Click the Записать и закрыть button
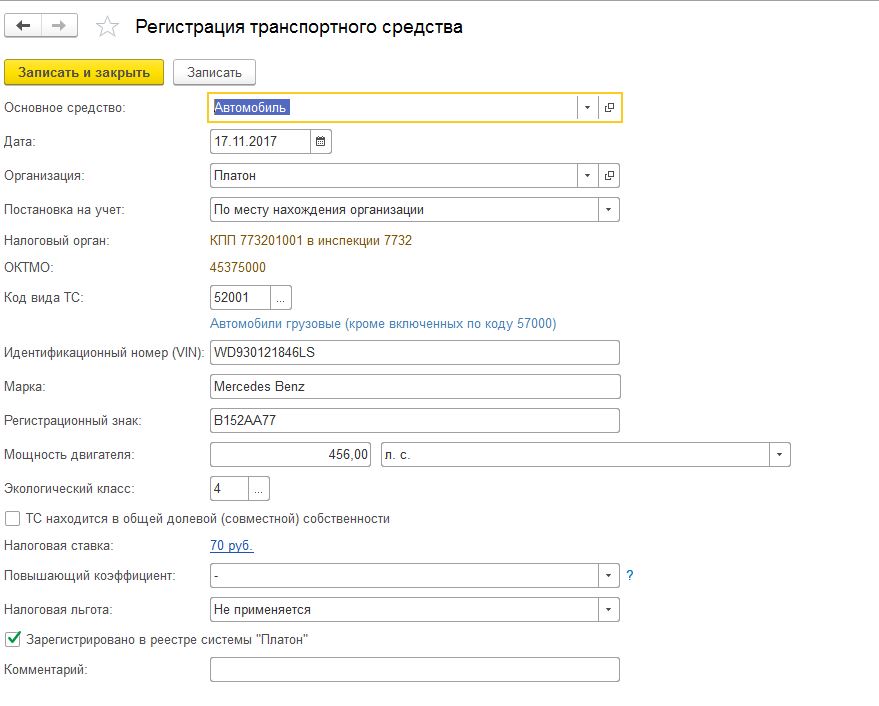Viewport: 879px width, 706px height. click(x=84, y=72)
